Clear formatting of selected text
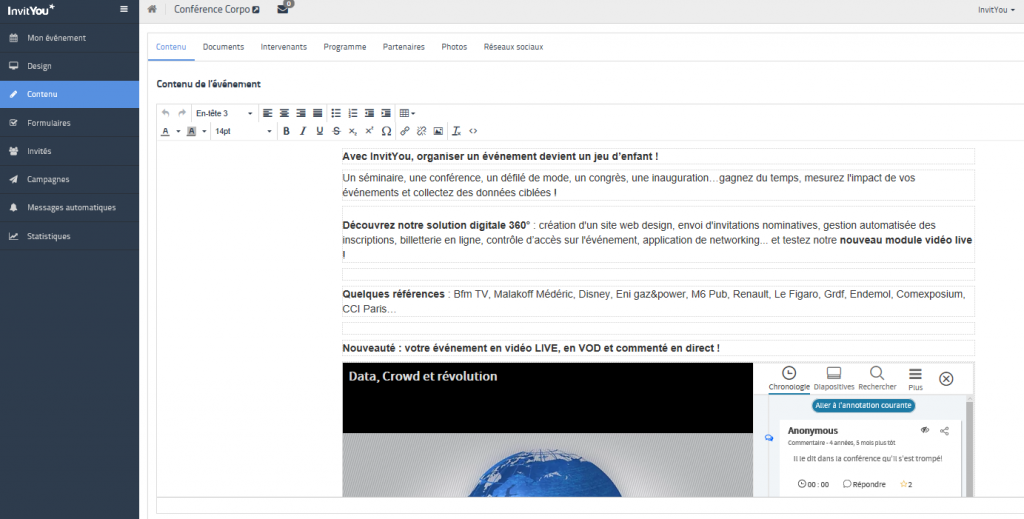The height and width of the screenshot is (519, 1024). tap(456, 131)
